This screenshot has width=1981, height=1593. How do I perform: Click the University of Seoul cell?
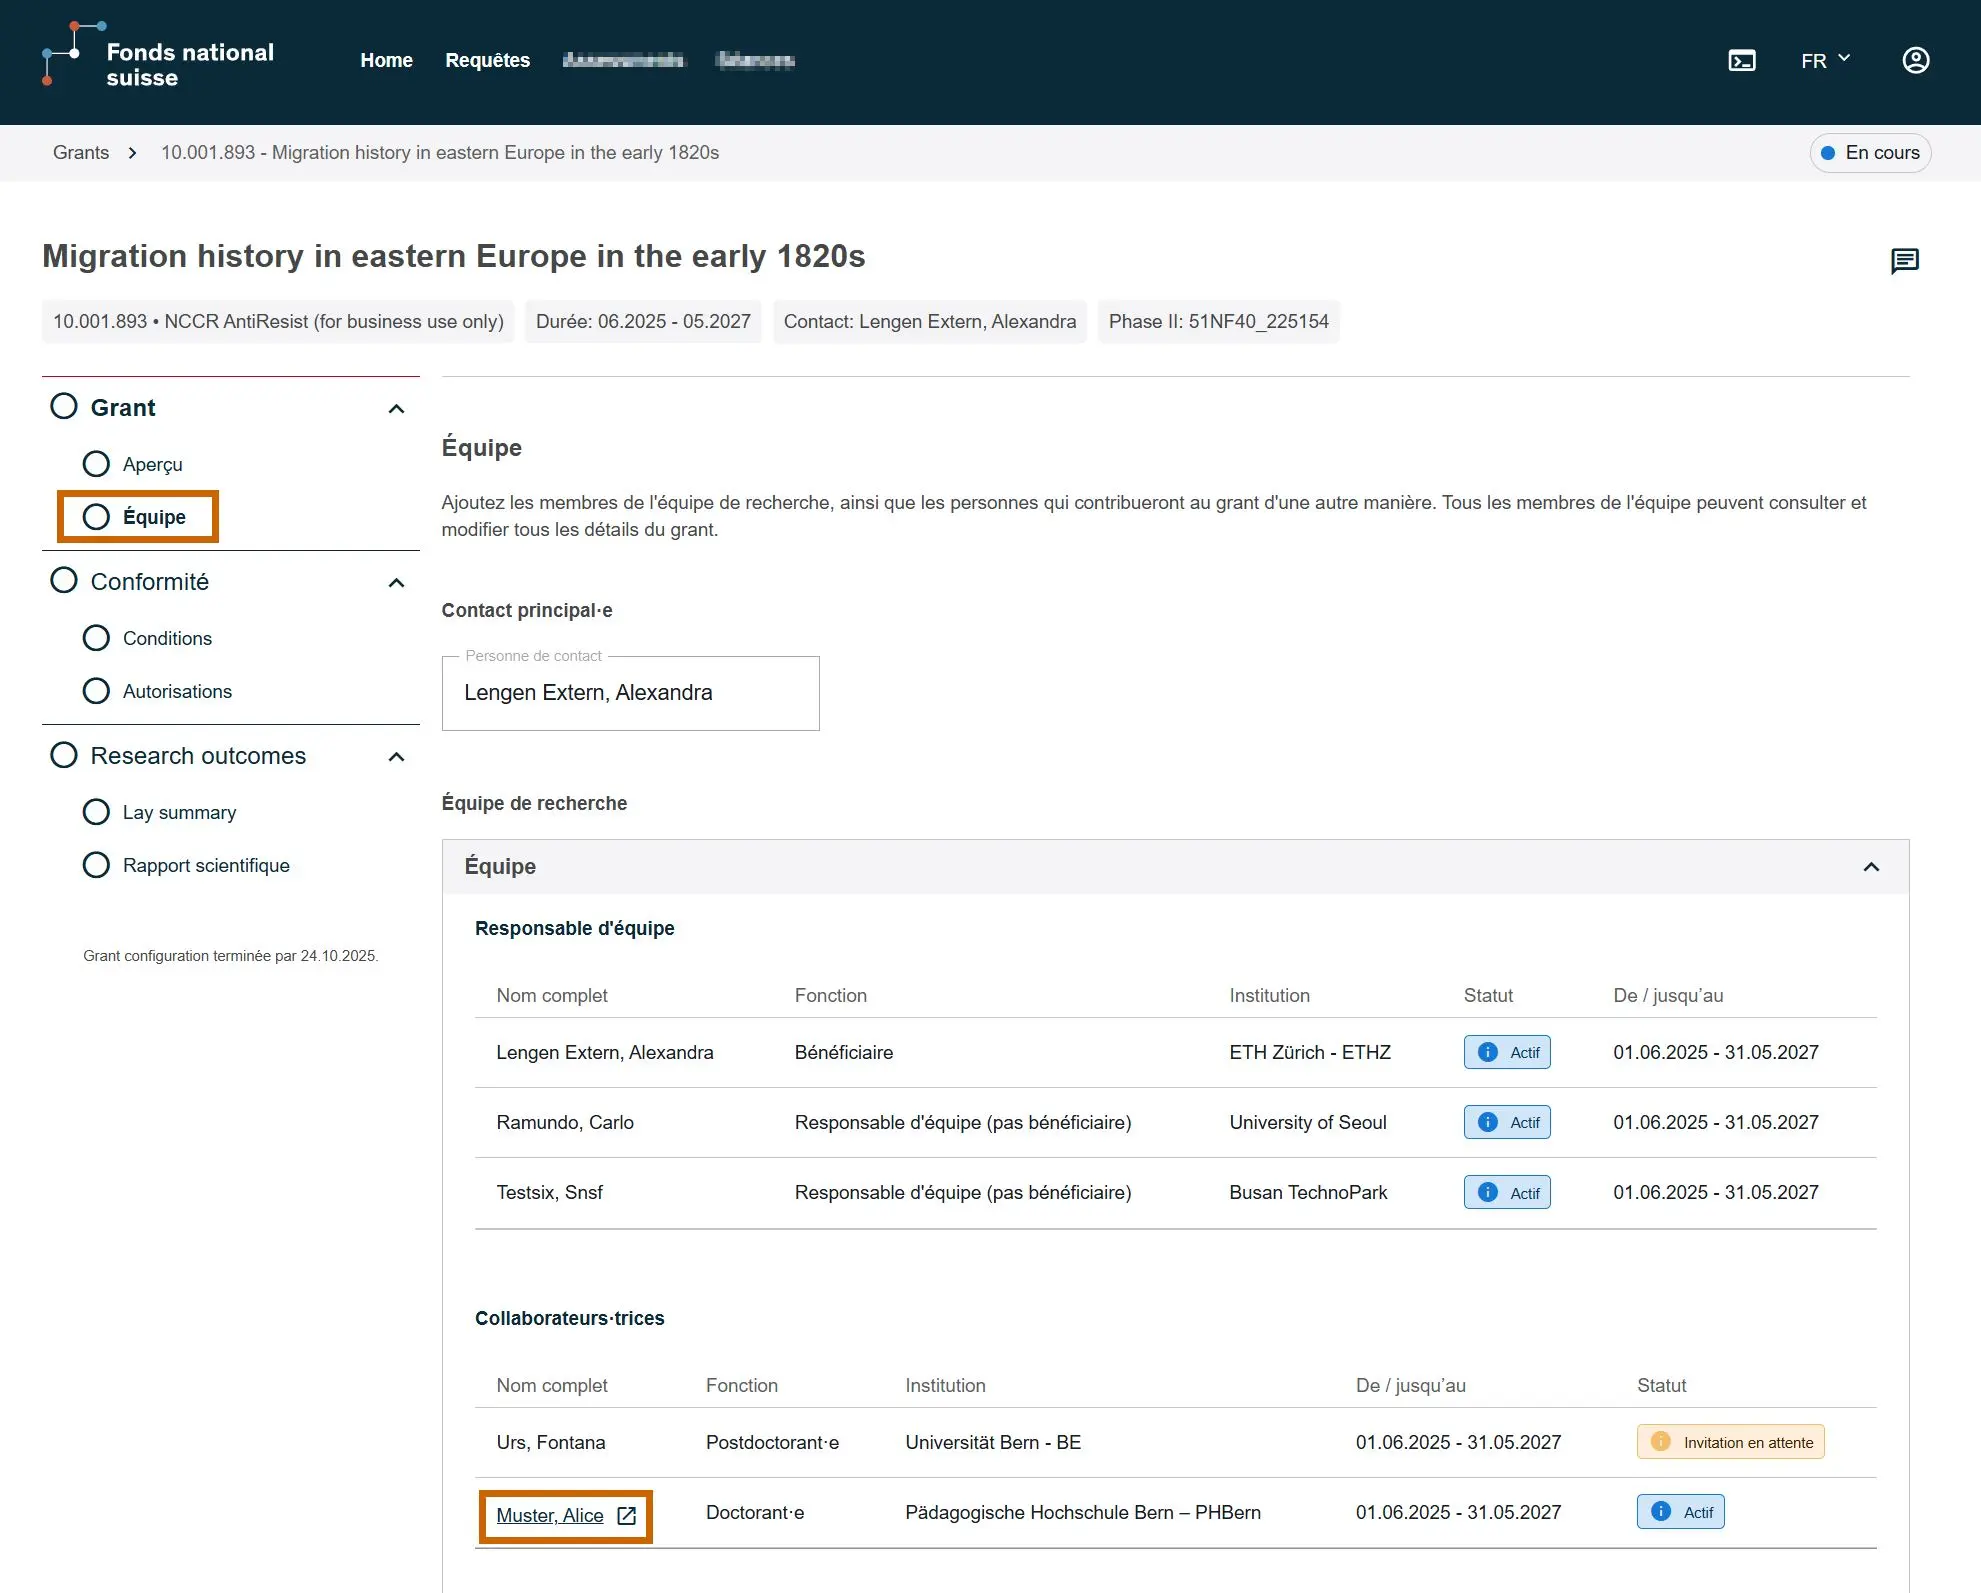tap(1308, 1123)
